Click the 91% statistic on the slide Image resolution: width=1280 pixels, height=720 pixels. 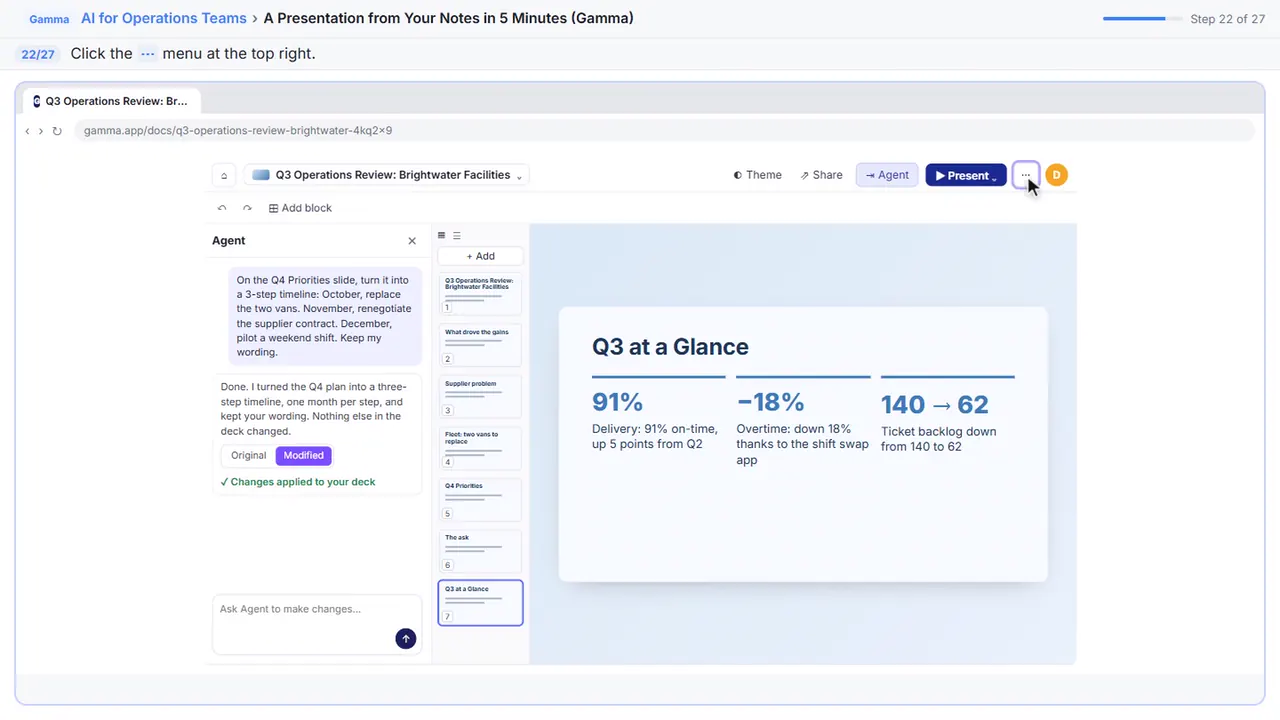tap(617, 402)
